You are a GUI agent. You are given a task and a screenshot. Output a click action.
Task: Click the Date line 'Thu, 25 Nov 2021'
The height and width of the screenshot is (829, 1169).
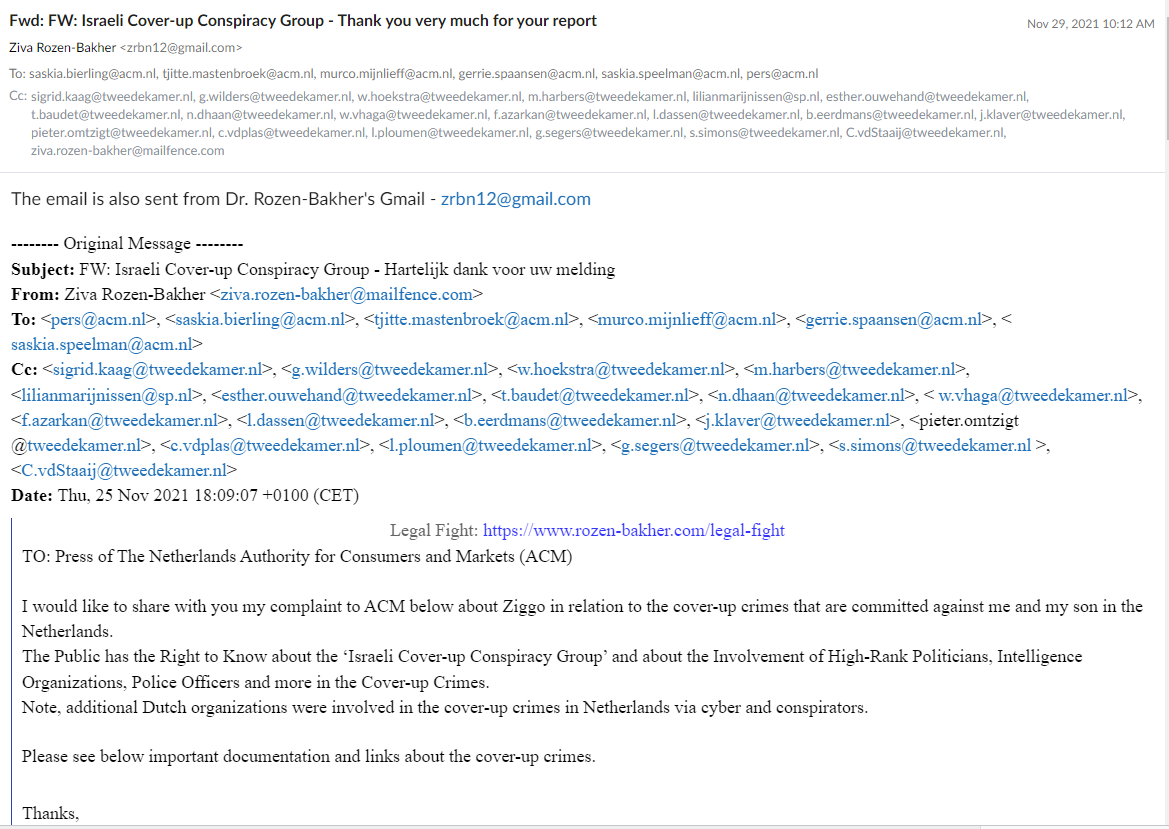pyautogui.click(x=185, y=496)
